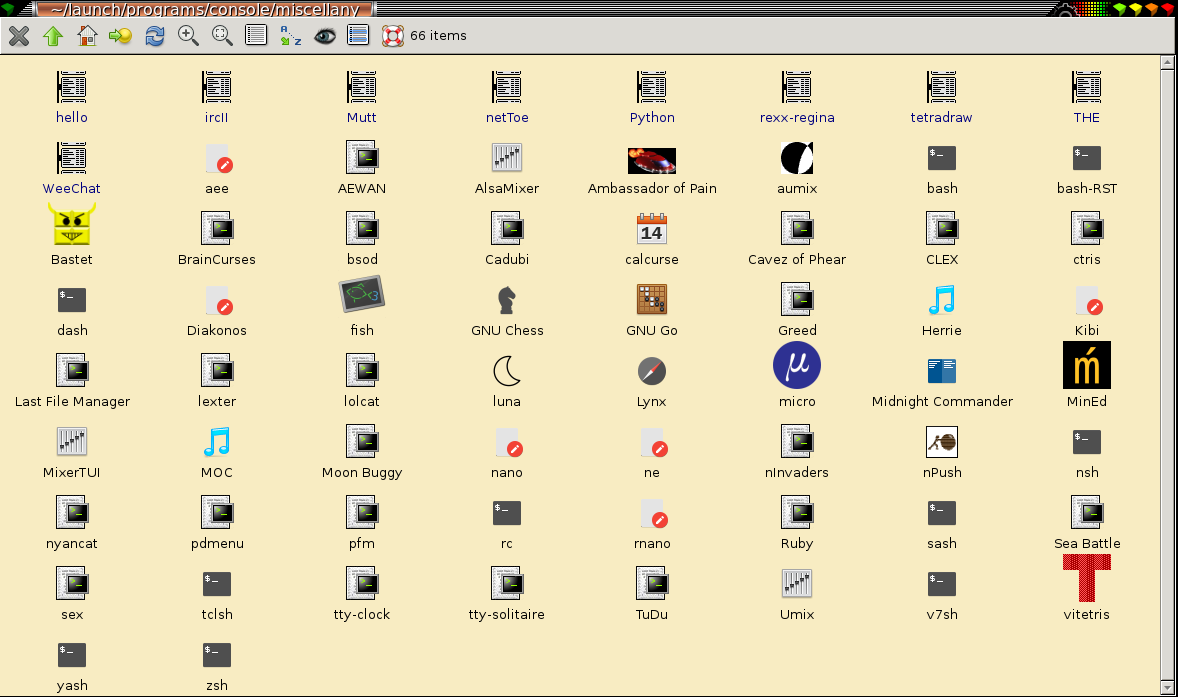This screenshot has height=697, width=1178.
Task: Select the luna crescent moon icon
Action: tap(507, 370)
